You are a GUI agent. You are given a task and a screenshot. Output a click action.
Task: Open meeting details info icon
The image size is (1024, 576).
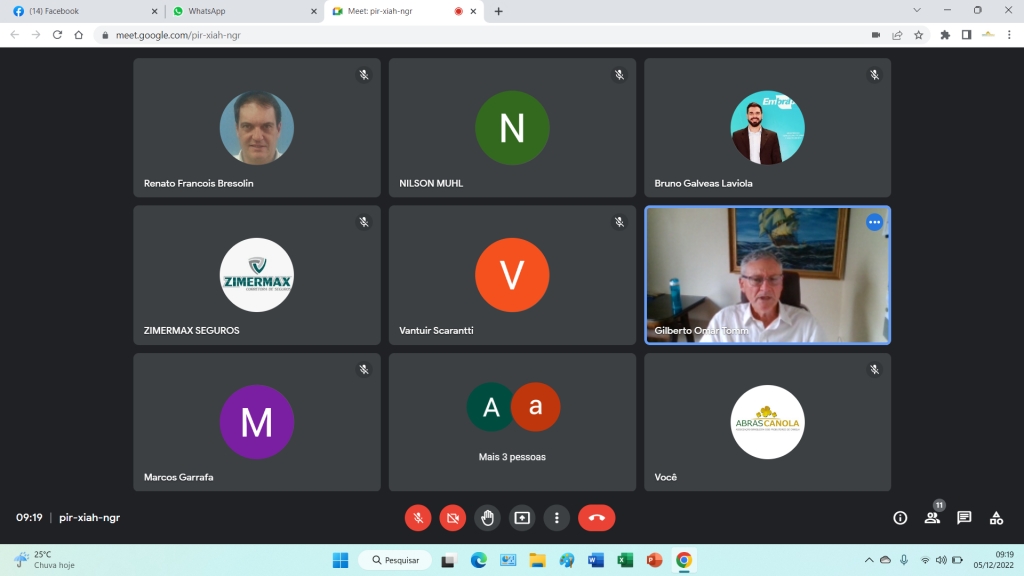pyautogui.click(x=900, y=518)
